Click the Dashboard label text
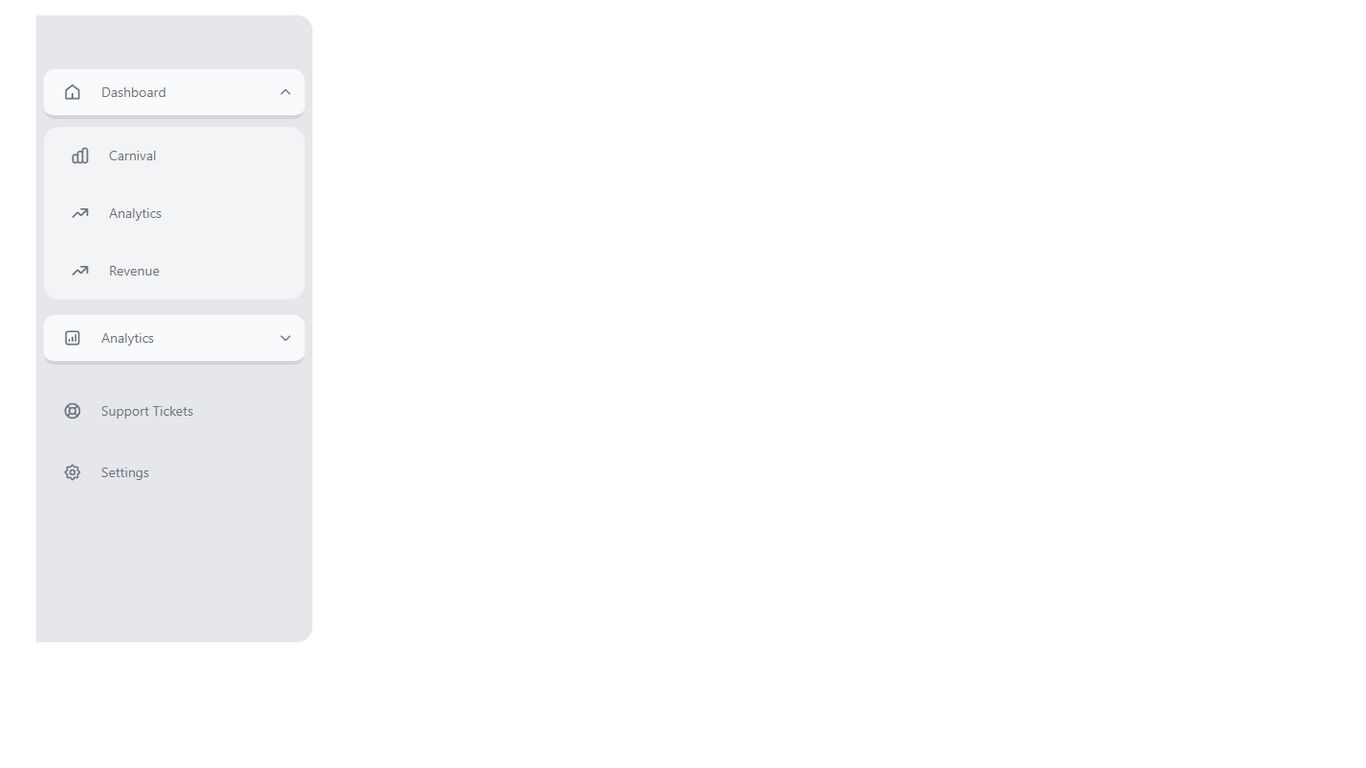 (133, 92)
